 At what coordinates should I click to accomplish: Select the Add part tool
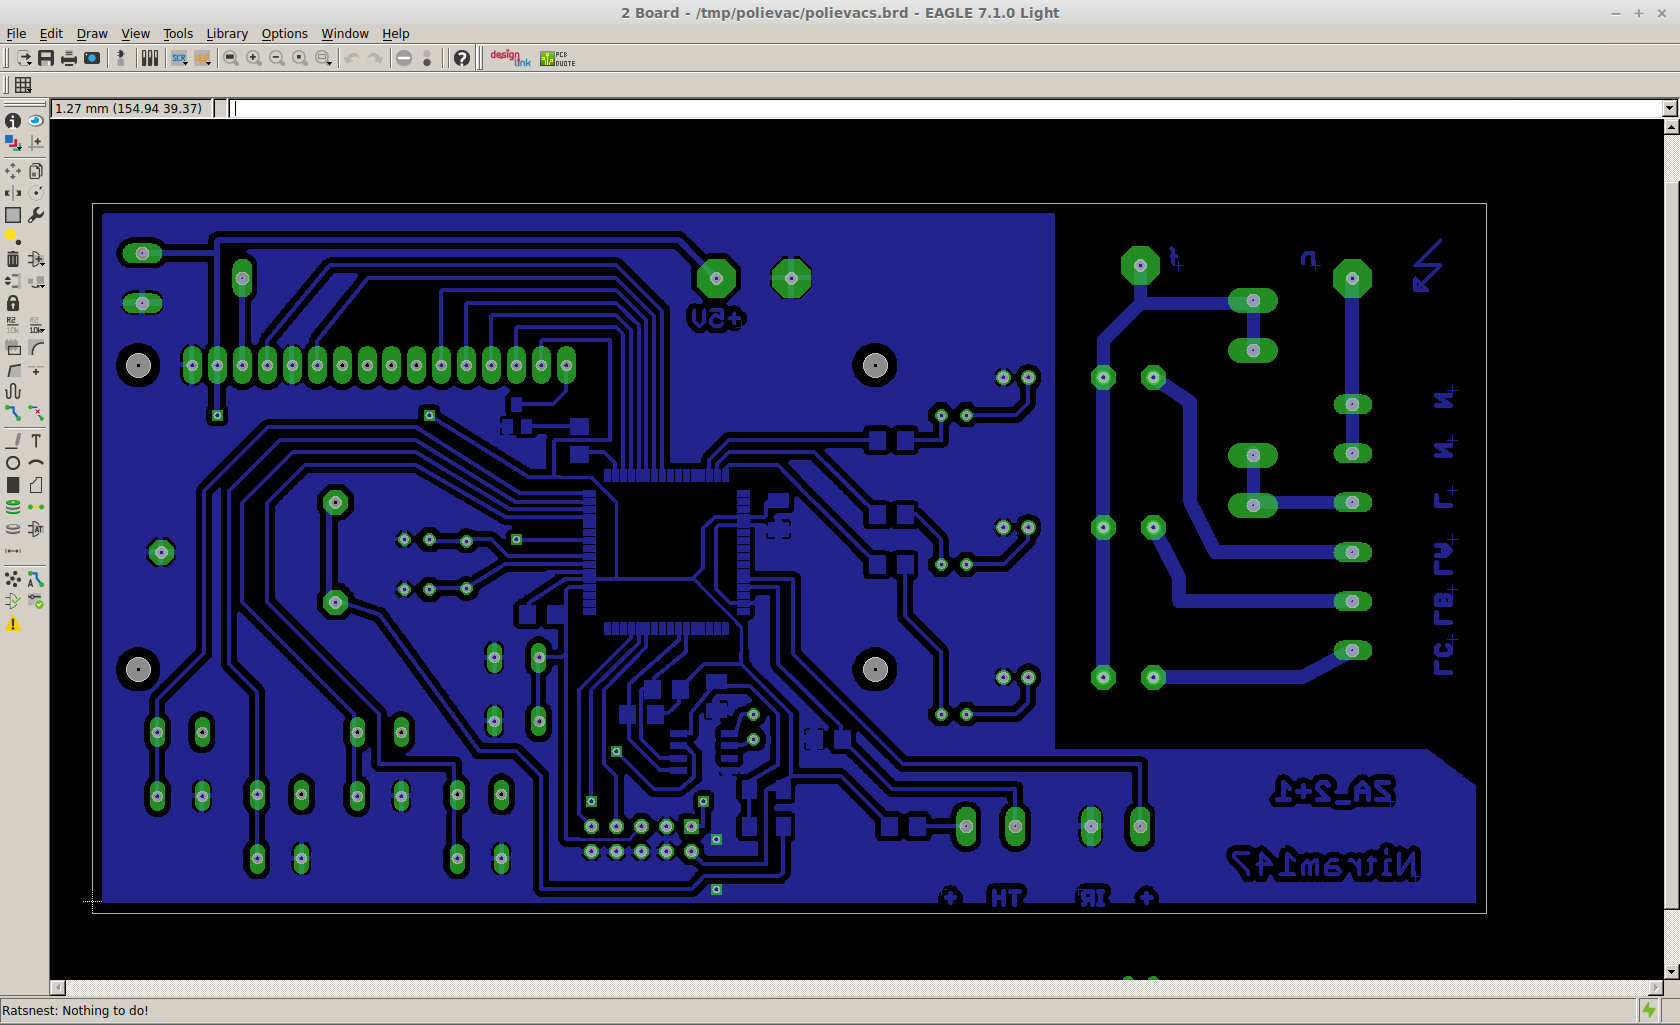pos(36,259)
